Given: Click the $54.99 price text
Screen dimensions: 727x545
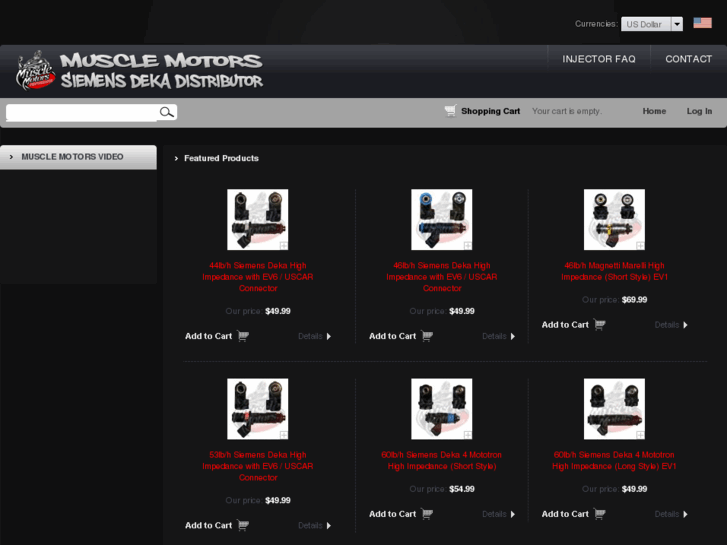Looking at the screenshot, I should 462,489.
